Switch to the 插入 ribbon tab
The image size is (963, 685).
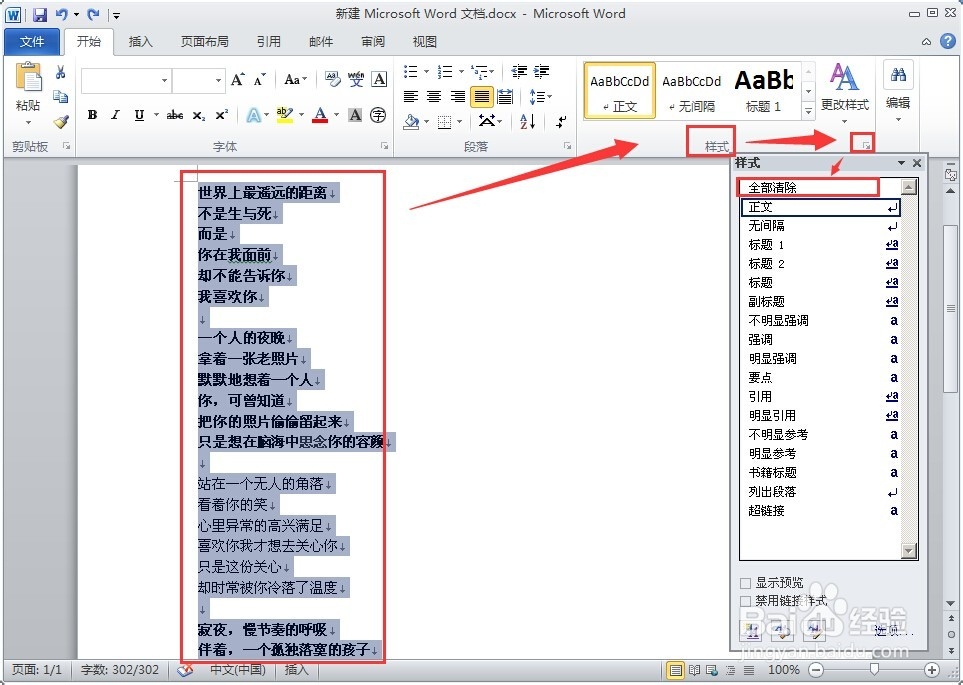[x=138, y=42]
